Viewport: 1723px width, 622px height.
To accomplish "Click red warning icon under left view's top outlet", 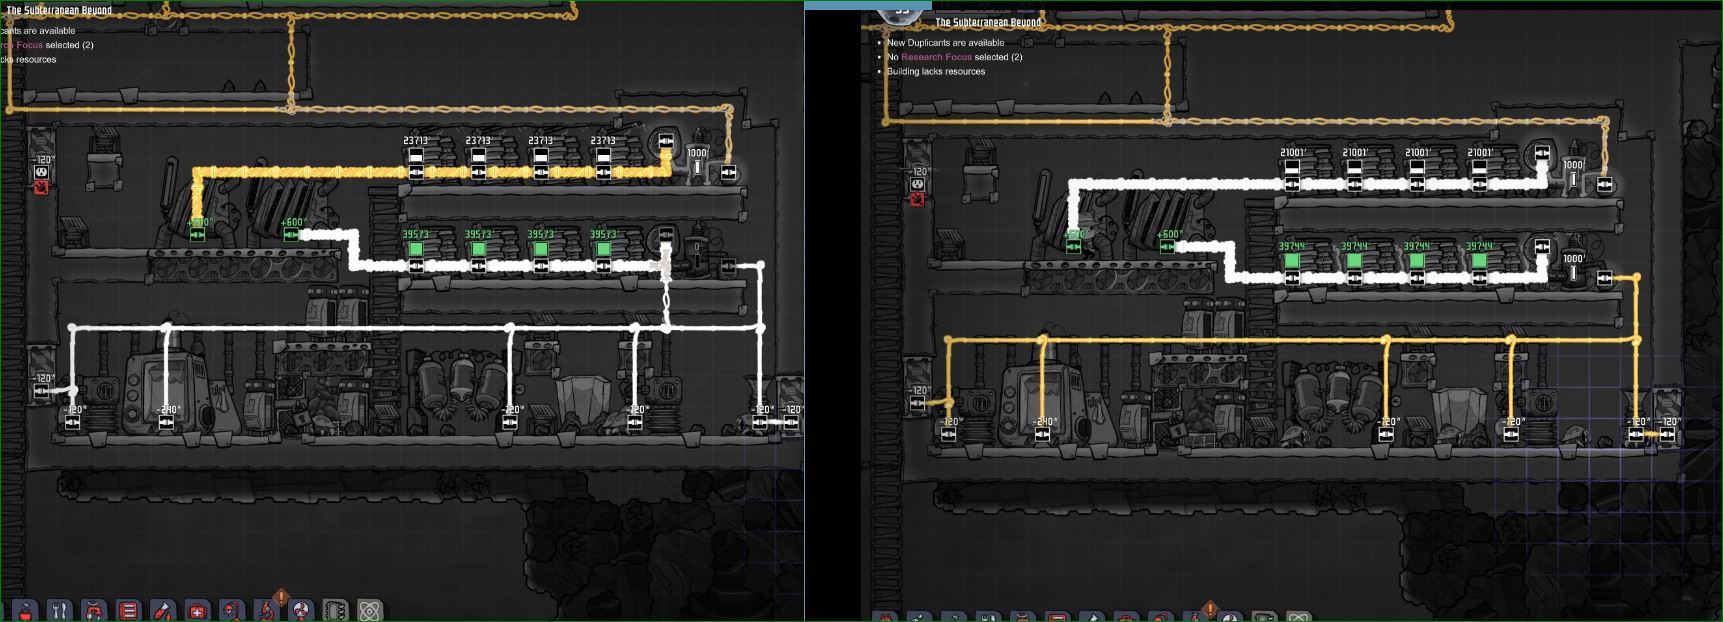I will (x=41, y=188).
